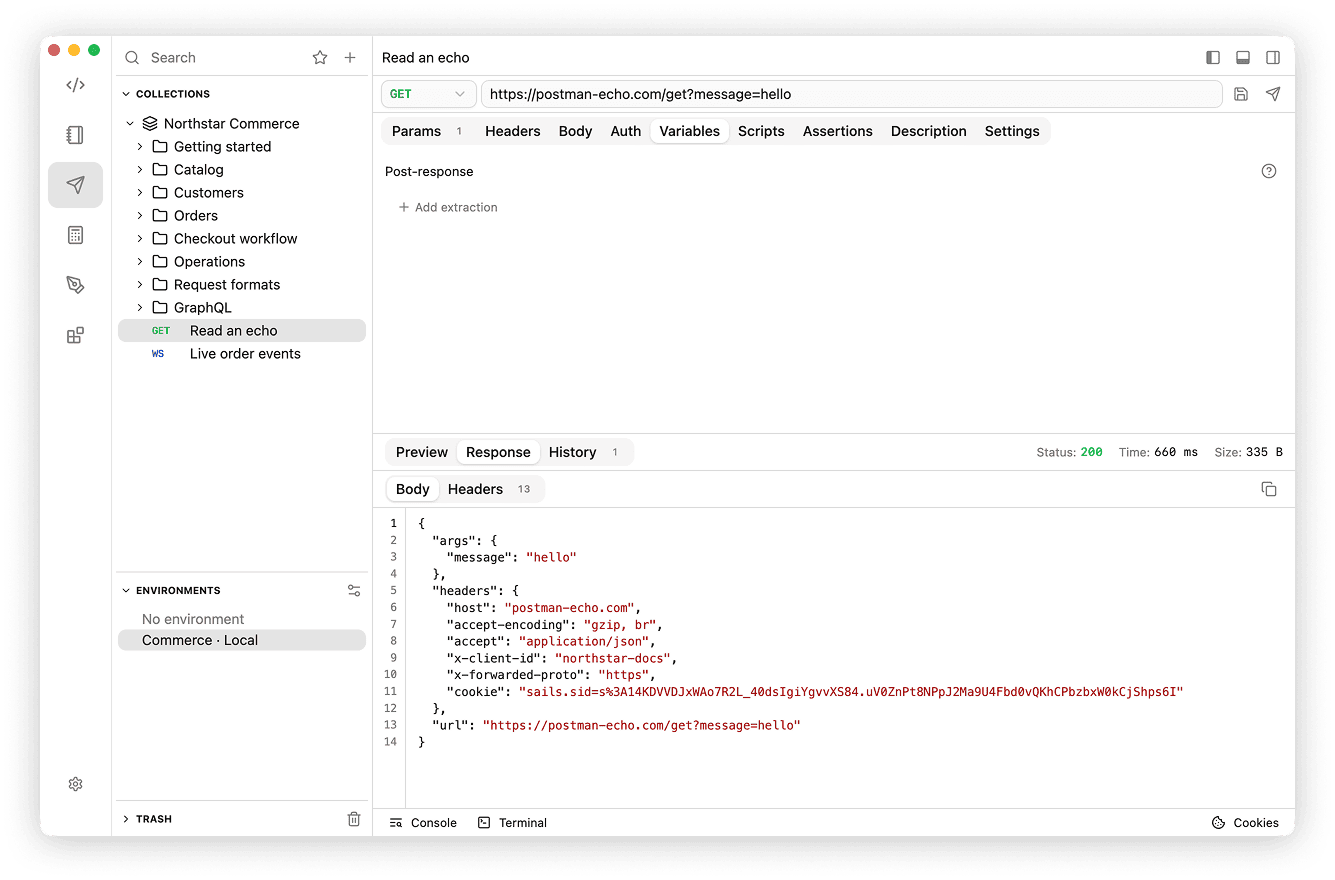1335x880 pixels.
Task: Empty trash with the trash can icon
Action: point(354,819)
